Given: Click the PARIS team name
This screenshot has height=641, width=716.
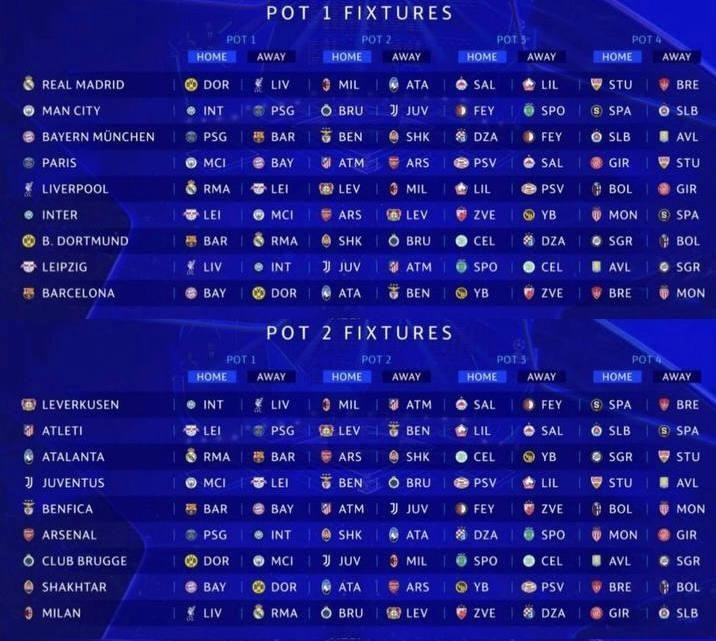Looking at the screenshot, I should coord(59,163).
